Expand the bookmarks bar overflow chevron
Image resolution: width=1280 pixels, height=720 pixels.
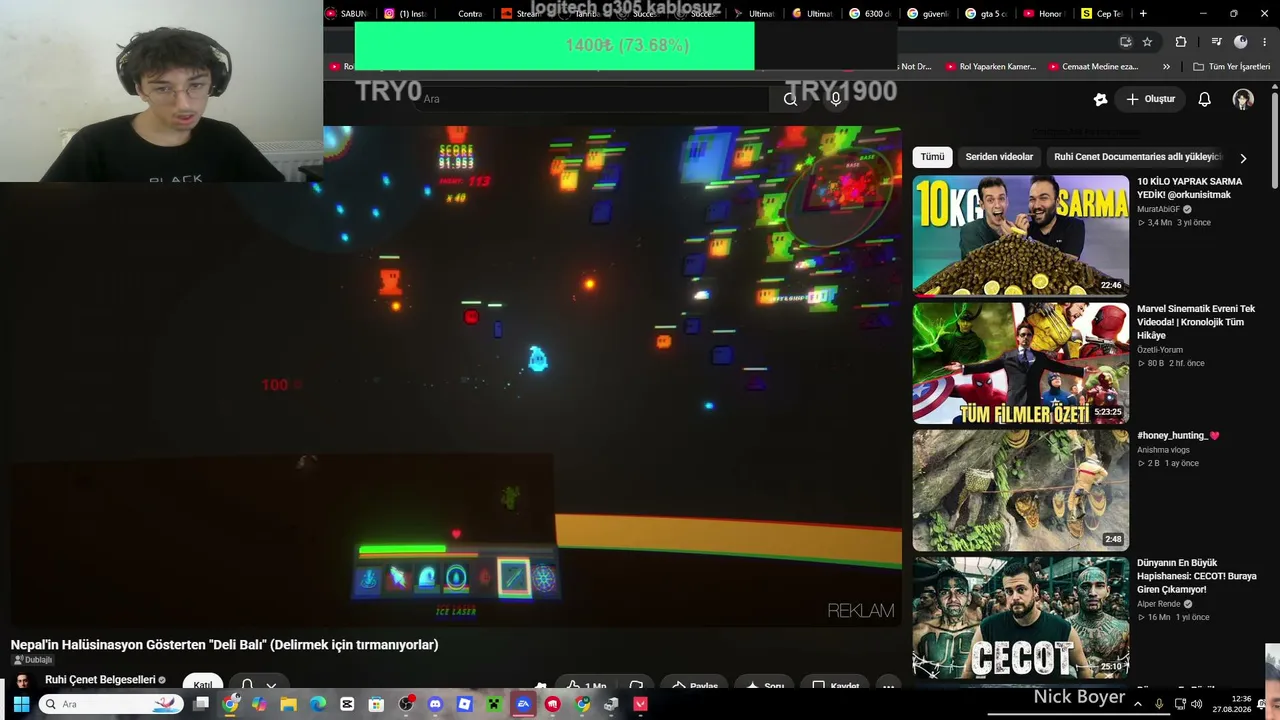coord(1166,67)
